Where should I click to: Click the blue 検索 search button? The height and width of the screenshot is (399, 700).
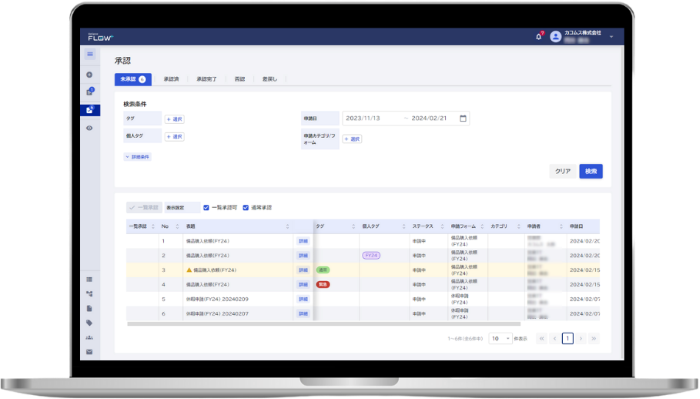(x=591, y=171)
